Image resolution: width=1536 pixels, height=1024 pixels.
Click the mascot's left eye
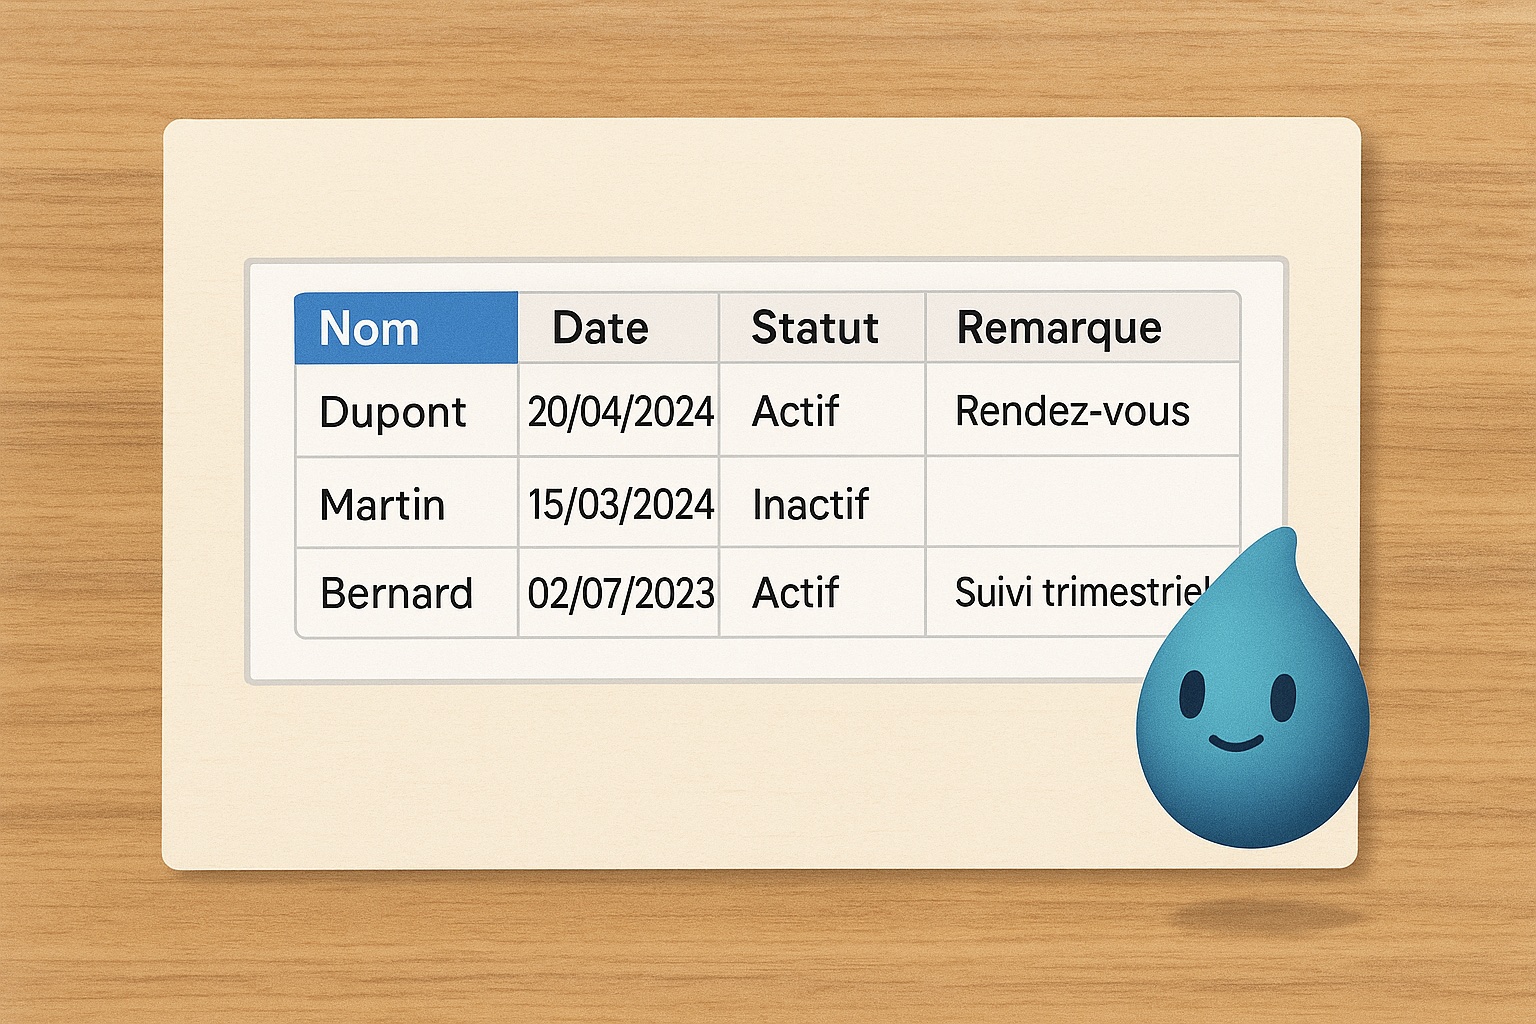click(1192, 694)
